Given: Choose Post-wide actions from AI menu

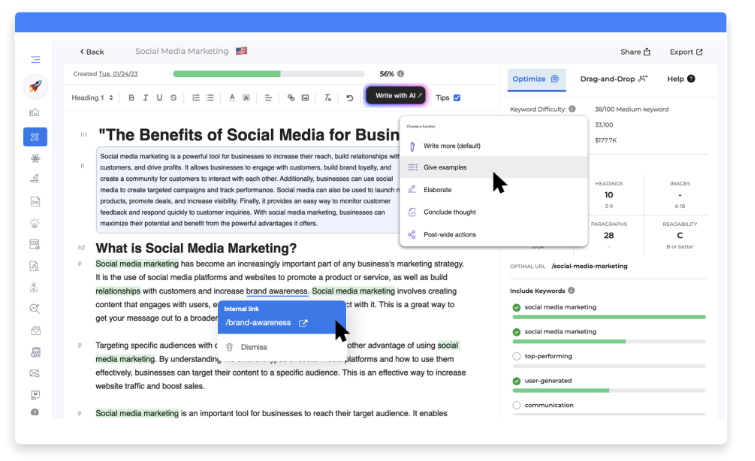Looking at the screenshot, I should click(x=494, y=235).
